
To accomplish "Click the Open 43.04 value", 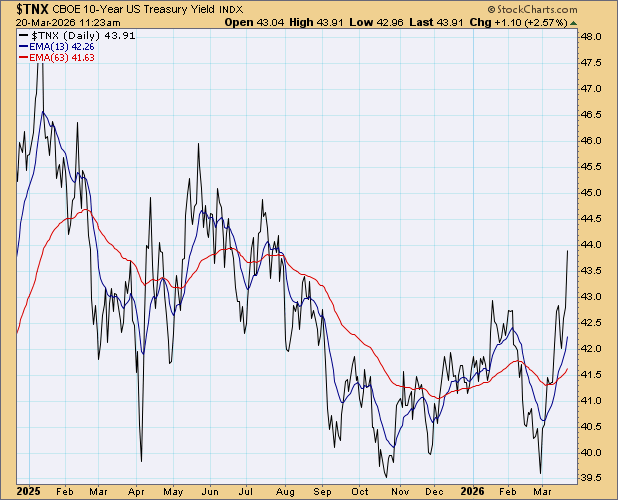I will (x=254, y=22).
